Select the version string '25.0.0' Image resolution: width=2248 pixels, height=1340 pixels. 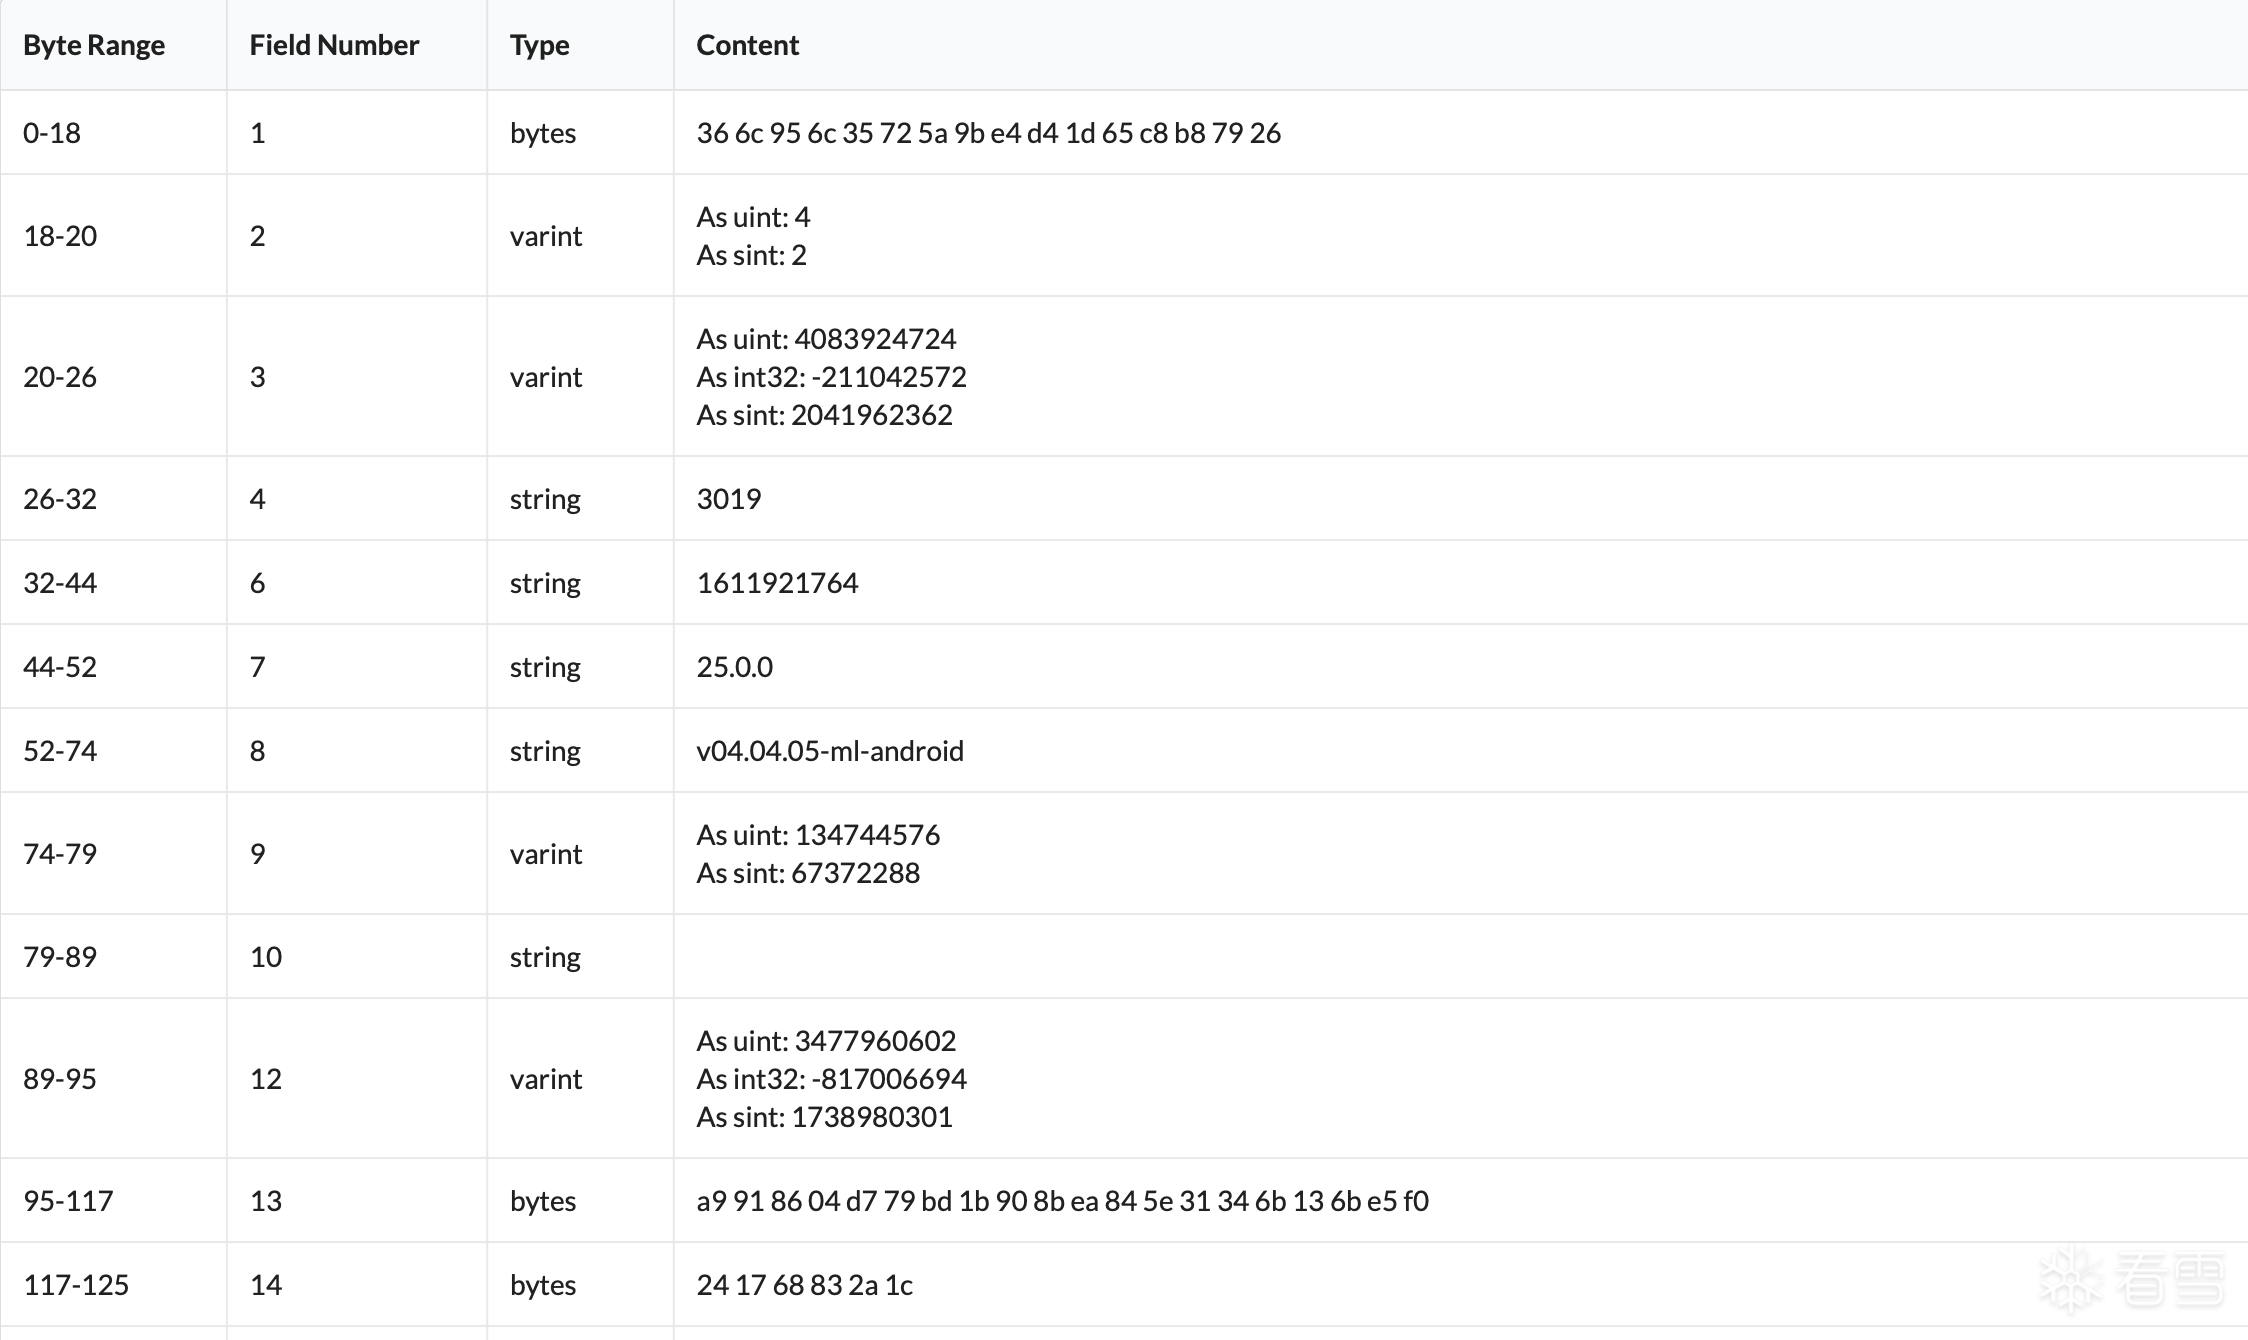point(734,667)
